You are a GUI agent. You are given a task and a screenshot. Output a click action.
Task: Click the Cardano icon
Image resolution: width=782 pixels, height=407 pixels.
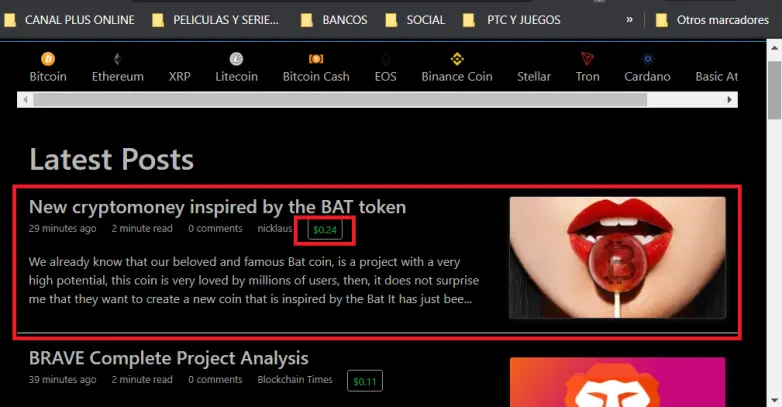tap(647, 59)
